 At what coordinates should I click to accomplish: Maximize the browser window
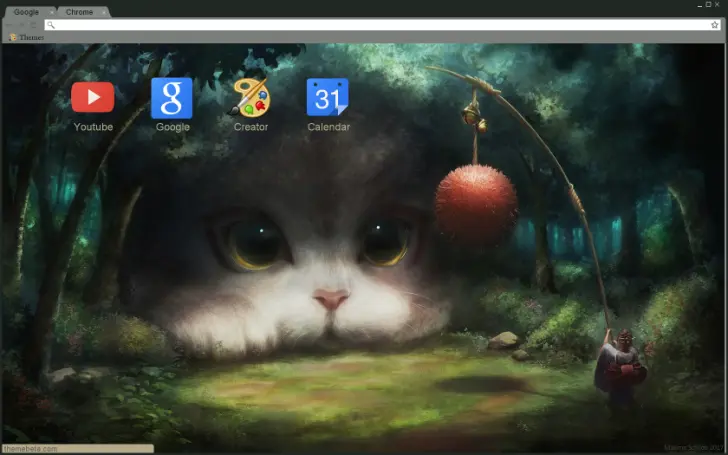click(707, 5)
